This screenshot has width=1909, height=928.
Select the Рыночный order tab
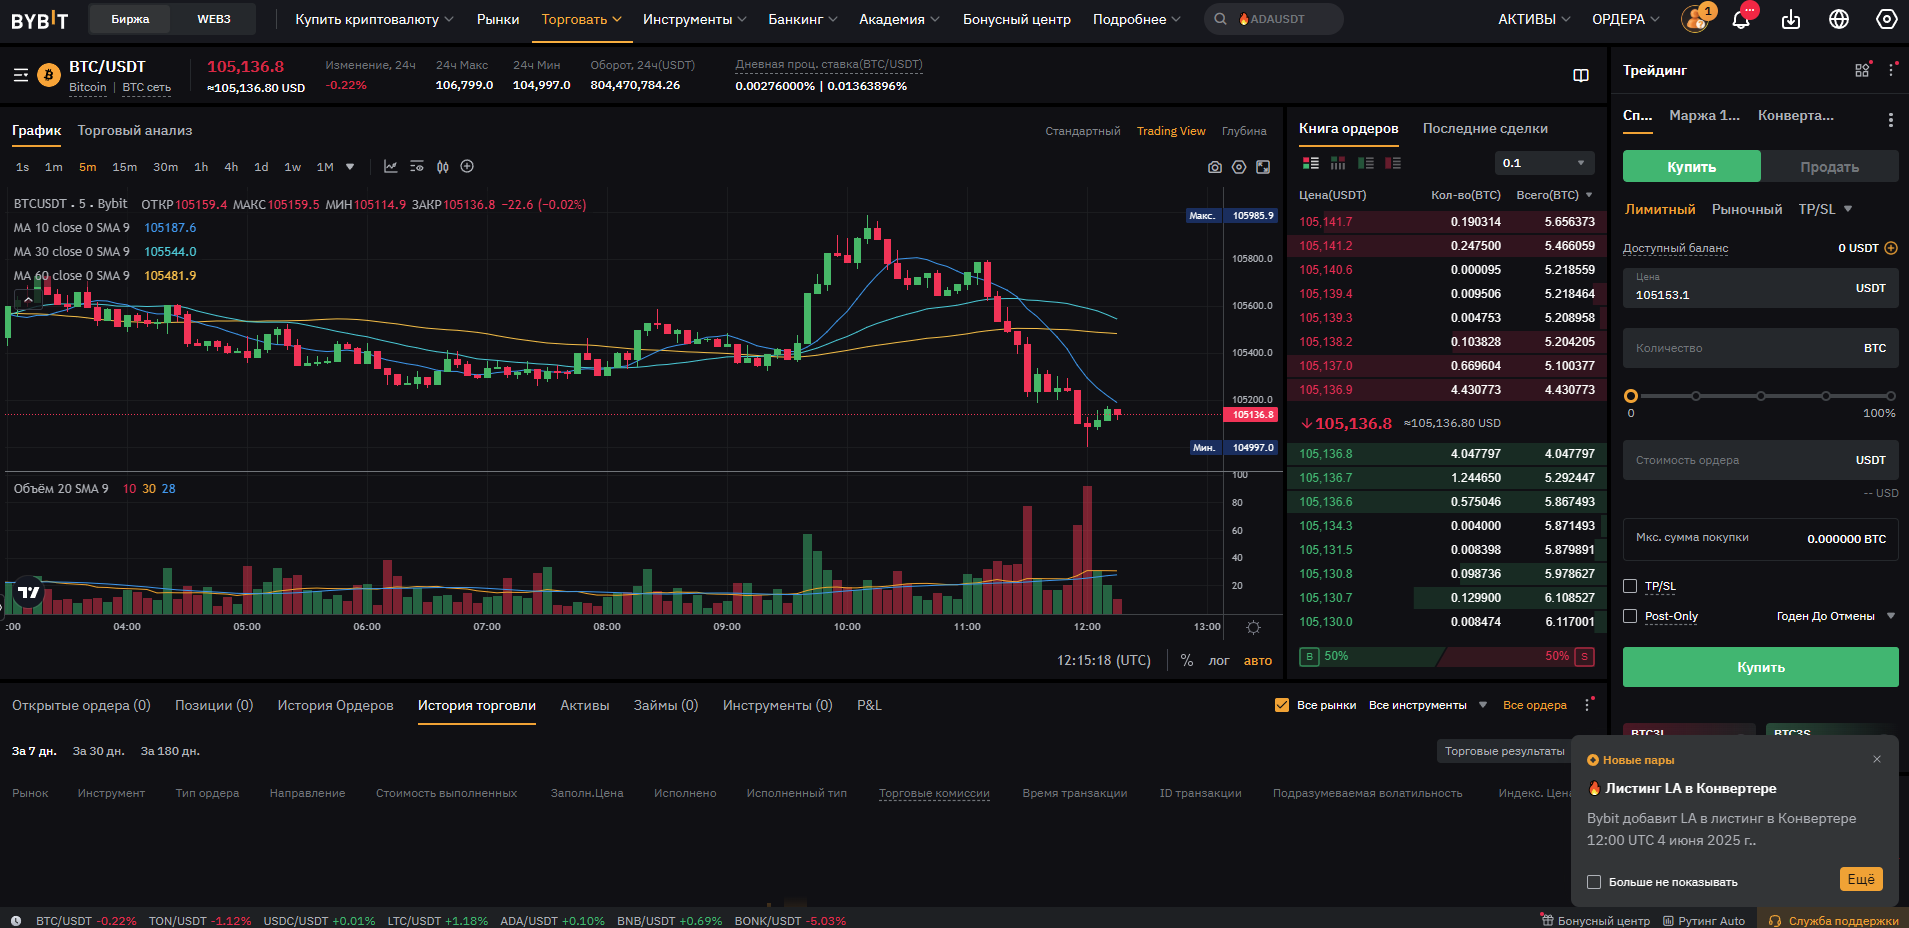[1746, 209]
